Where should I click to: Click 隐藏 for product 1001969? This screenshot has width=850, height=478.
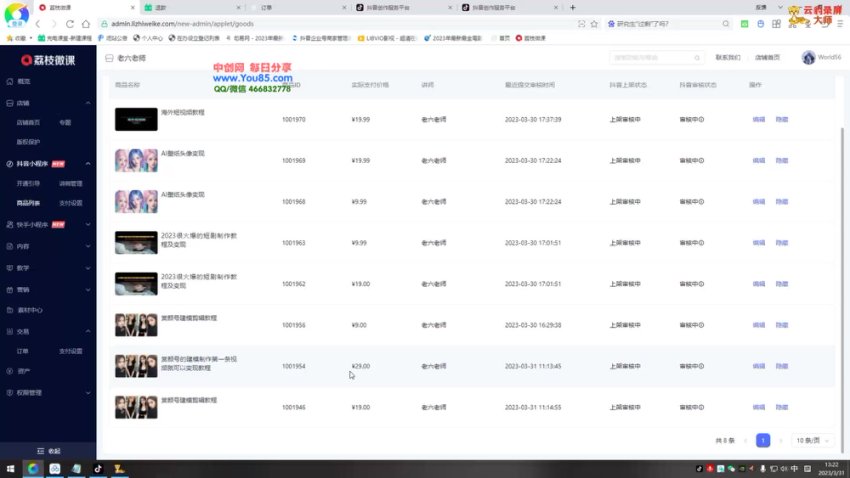tap(782, 160)
